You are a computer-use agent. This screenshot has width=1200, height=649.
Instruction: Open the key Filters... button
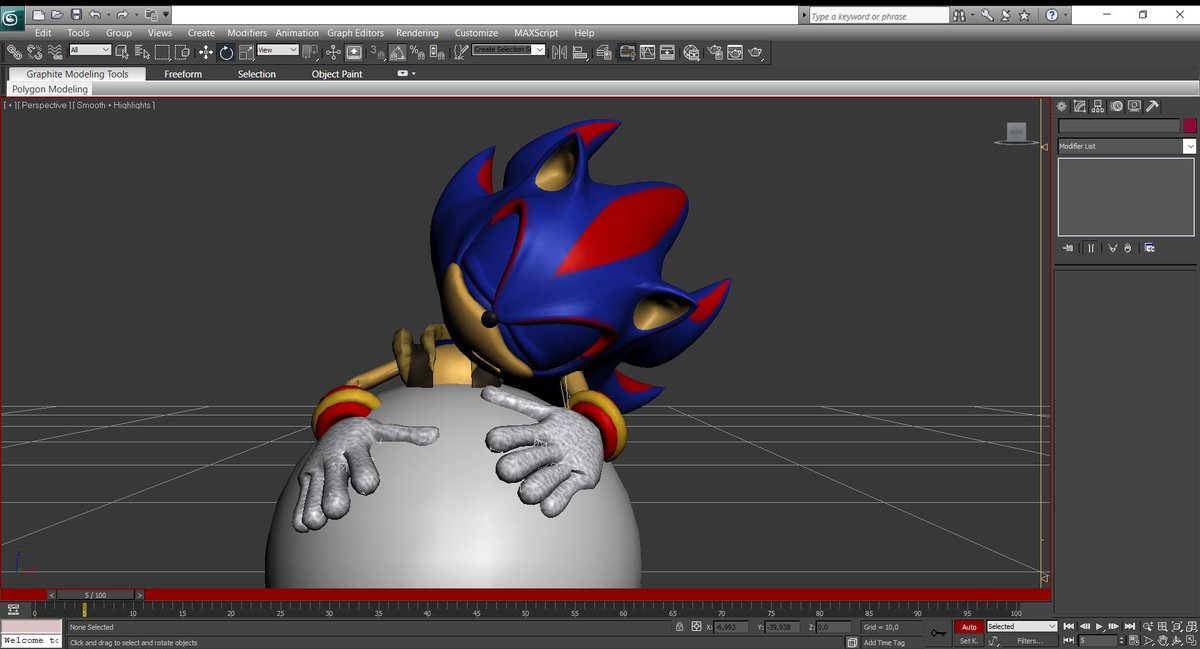1029,641
